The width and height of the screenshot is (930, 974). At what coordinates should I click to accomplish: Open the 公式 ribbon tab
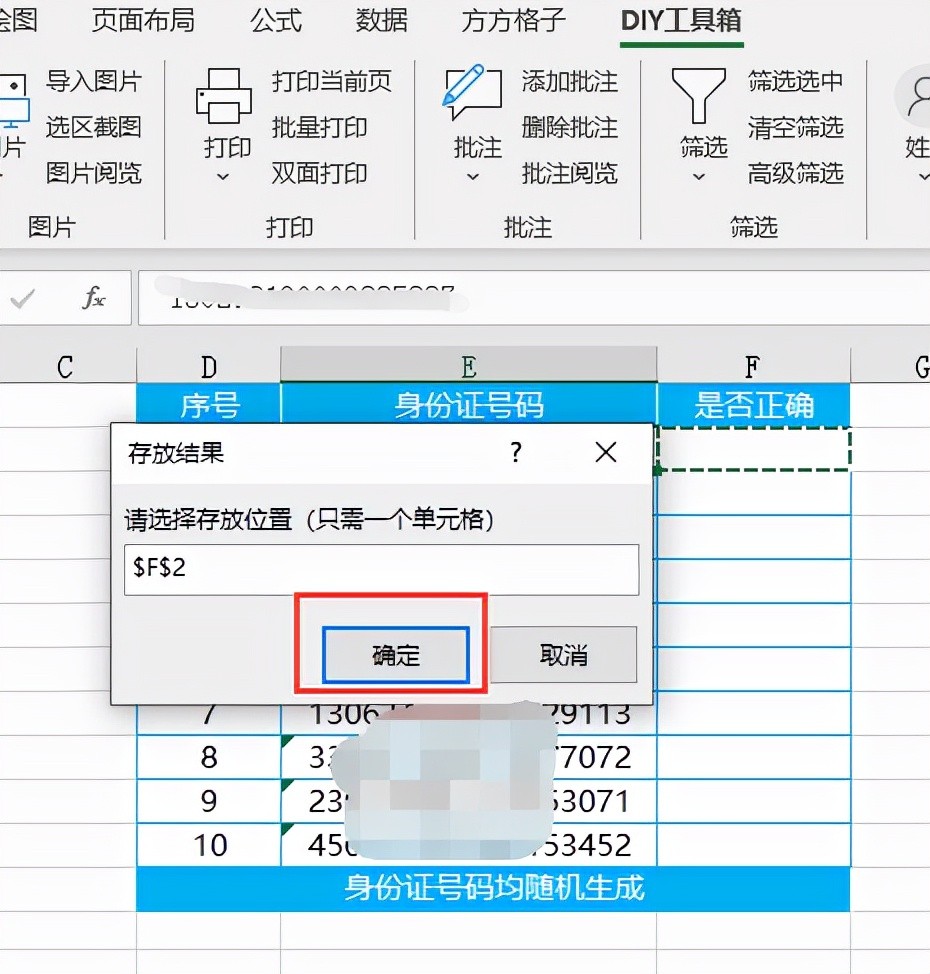[276, 20]
